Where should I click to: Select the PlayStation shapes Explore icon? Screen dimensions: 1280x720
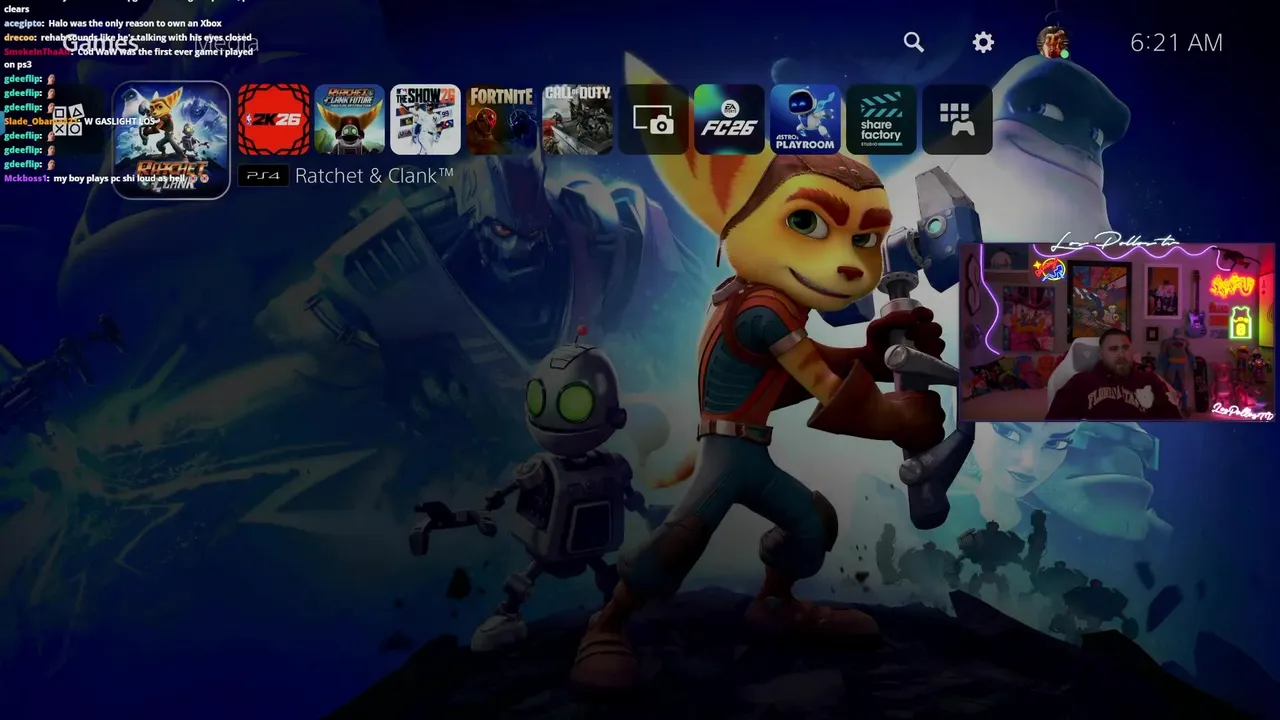pyautogui.click(x=68, y=120)
